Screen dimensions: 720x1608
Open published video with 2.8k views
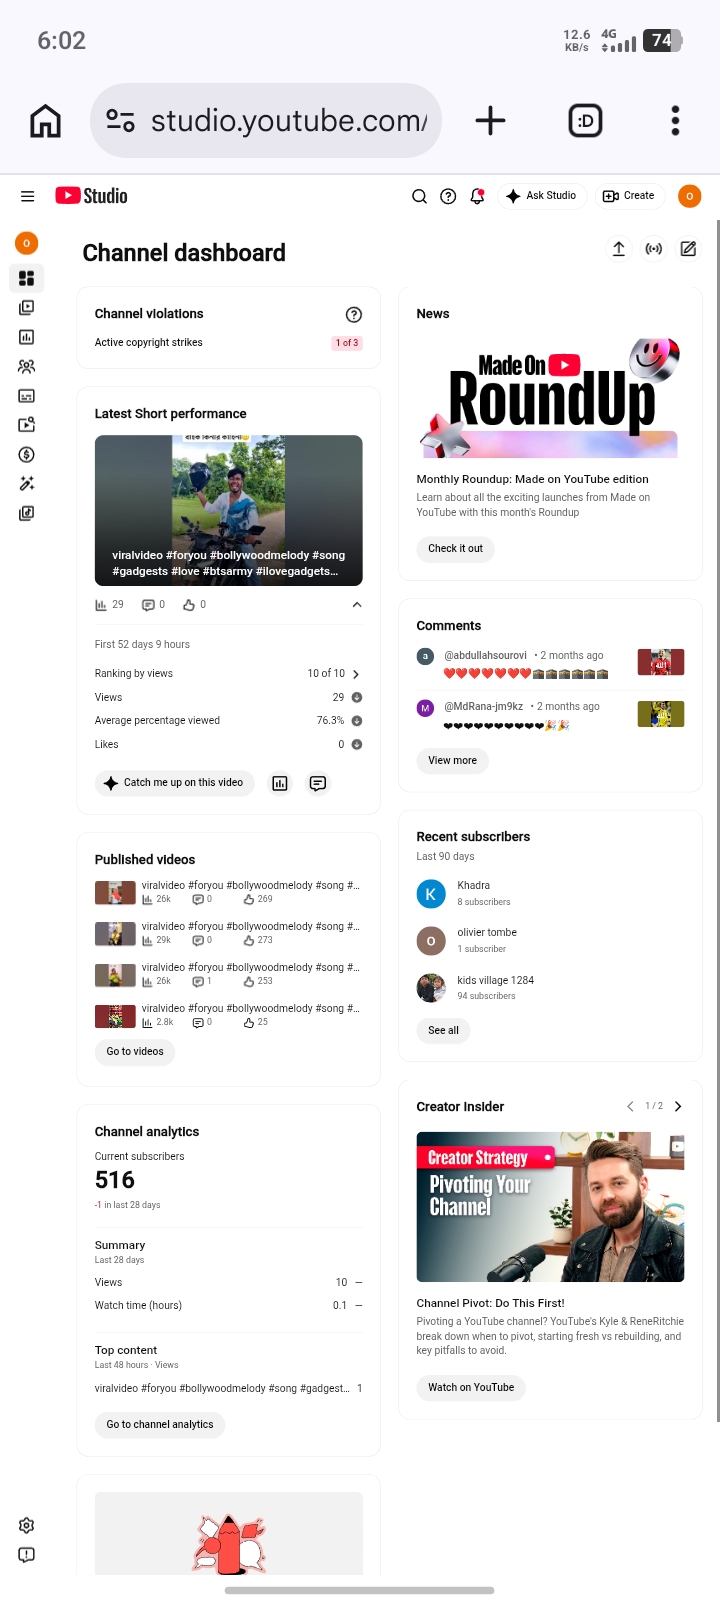[x=228, y=1015]
